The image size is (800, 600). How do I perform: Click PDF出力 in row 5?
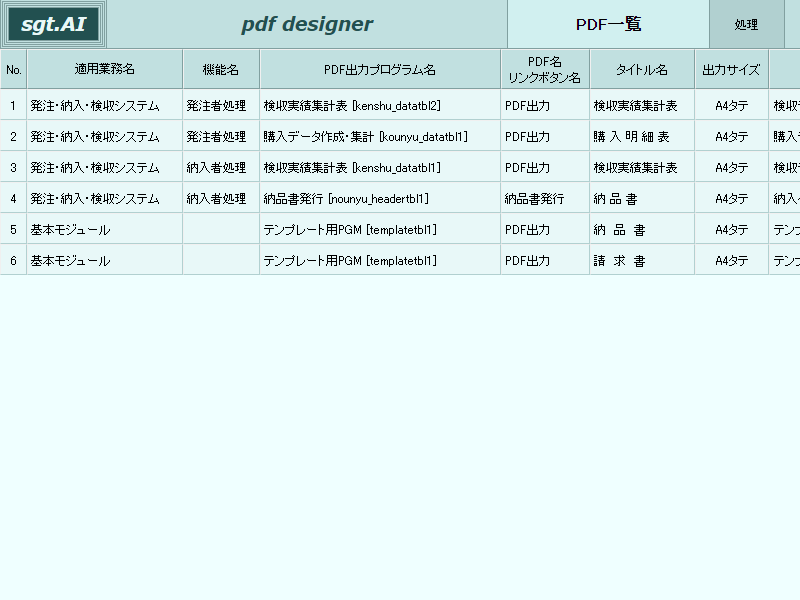point(528,230)
